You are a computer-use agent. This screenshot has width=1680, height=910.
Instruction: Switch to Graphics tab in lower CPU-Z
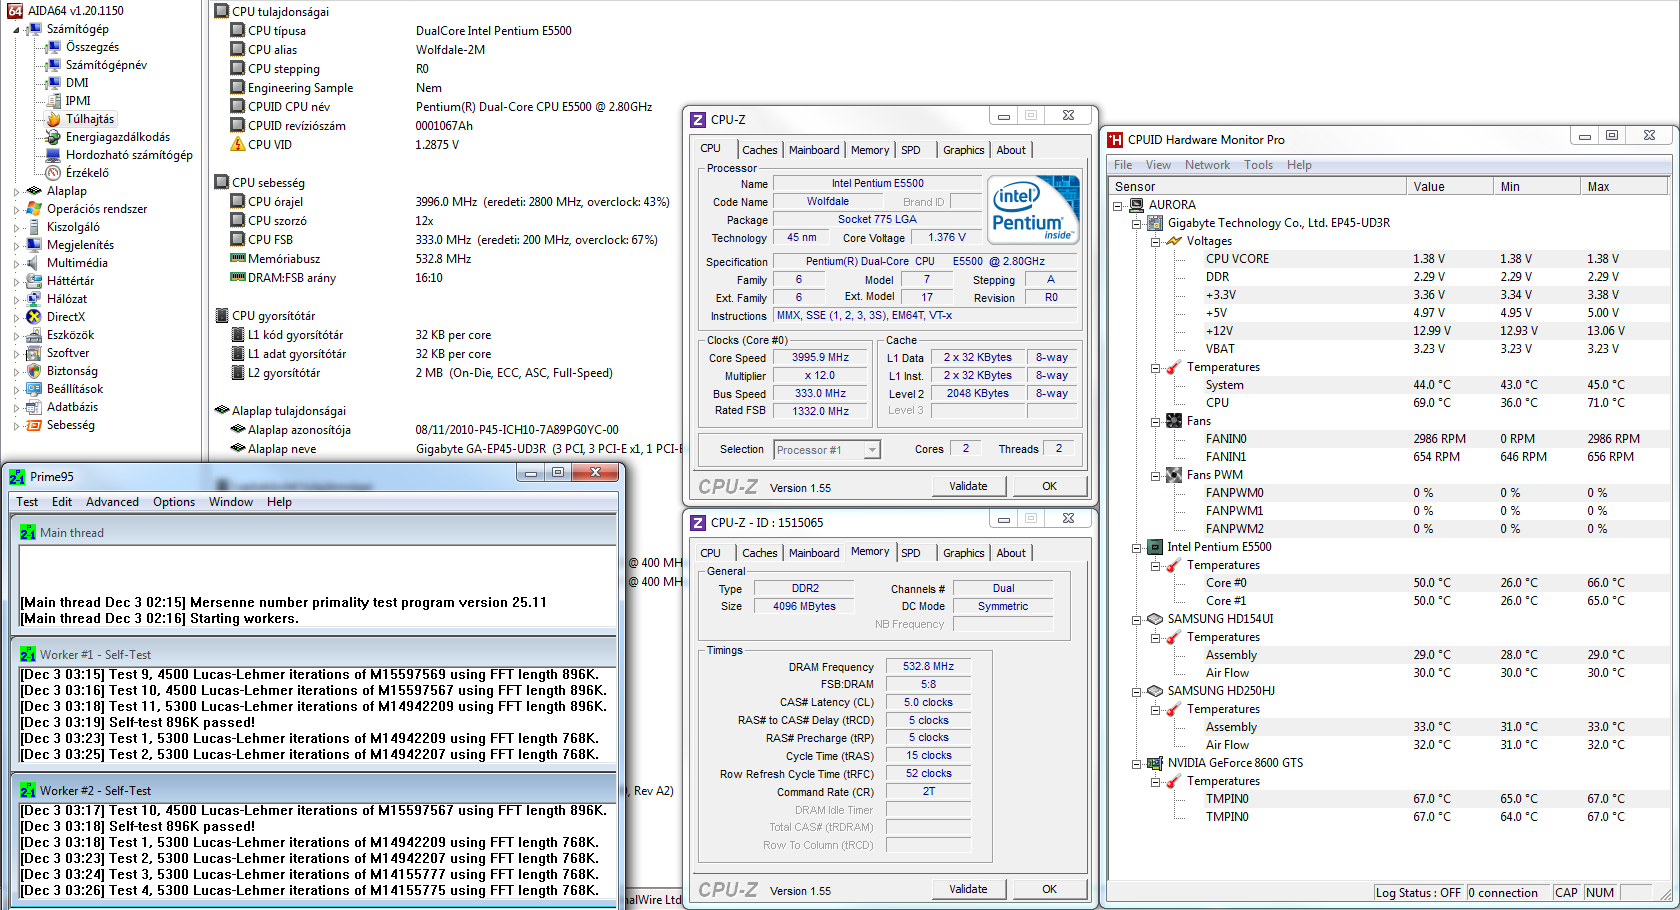963,553
